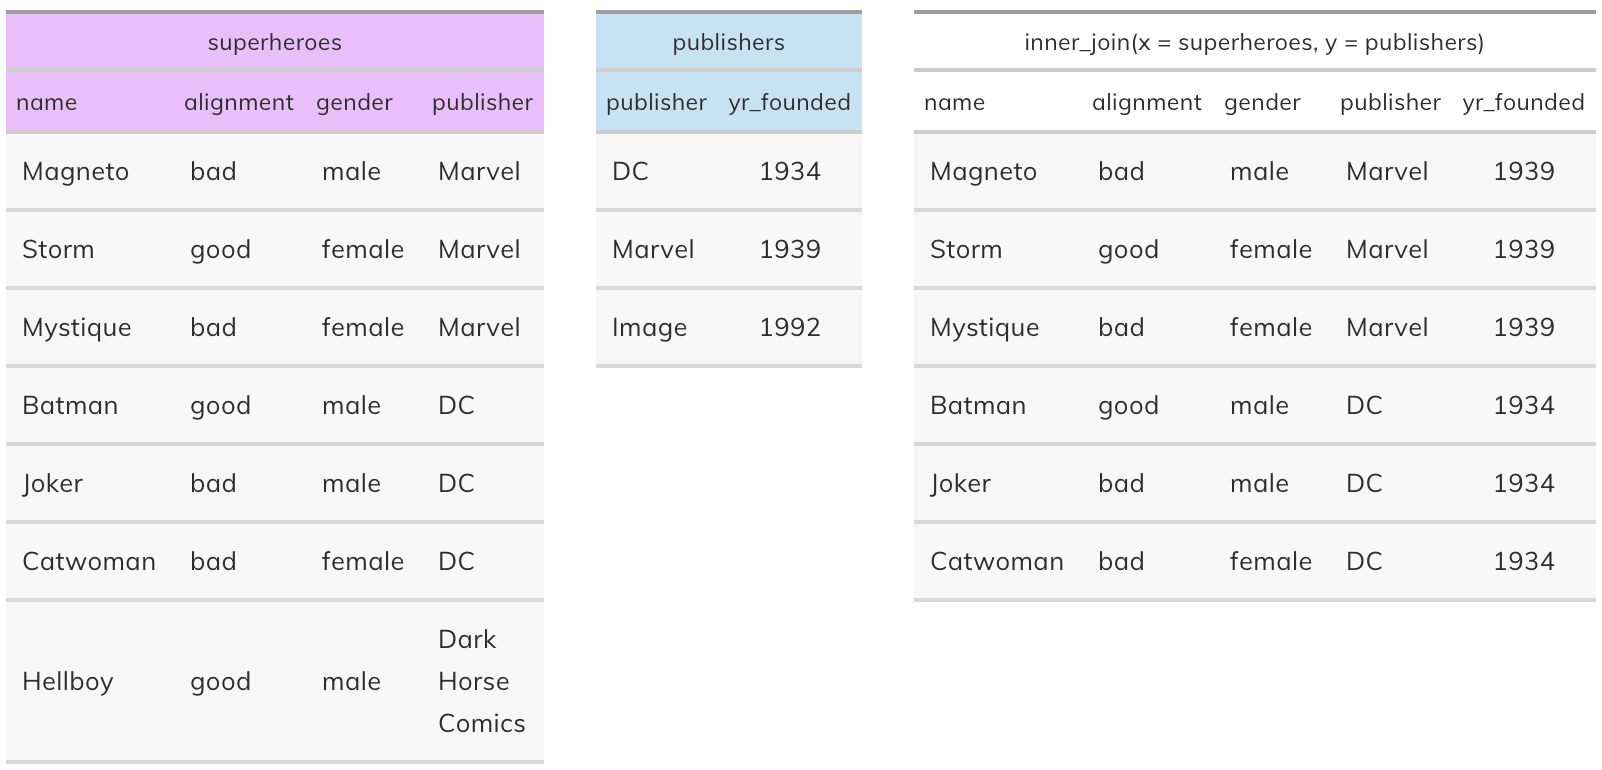Viewport: 1602px width, 770px height.
Task: Click the gender header in the joined table
Action: click(x=1262, y=102)
